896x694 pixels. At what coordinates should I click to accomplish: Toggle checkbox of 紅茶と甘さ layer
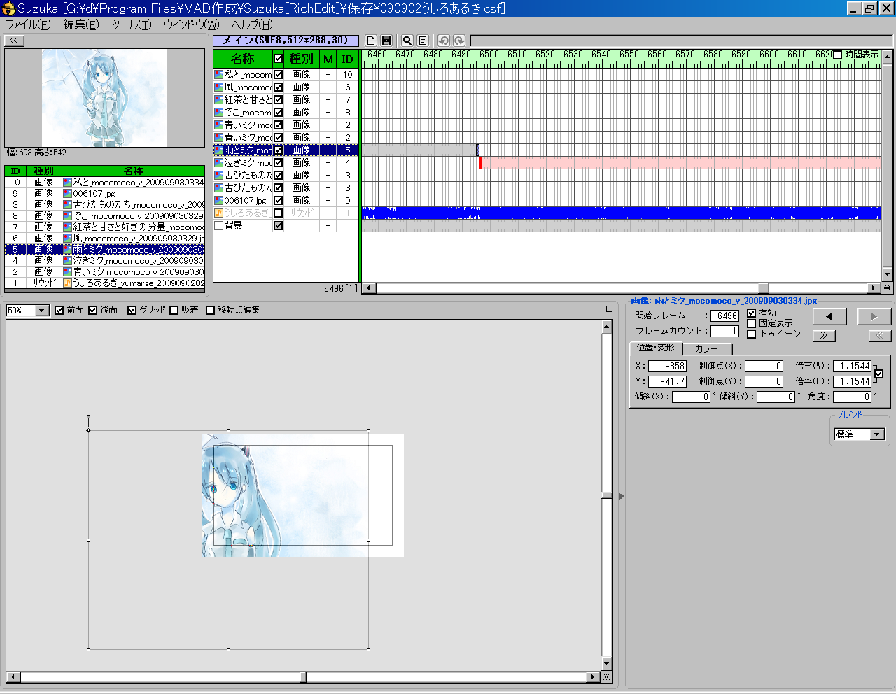(x=278, y=99)
